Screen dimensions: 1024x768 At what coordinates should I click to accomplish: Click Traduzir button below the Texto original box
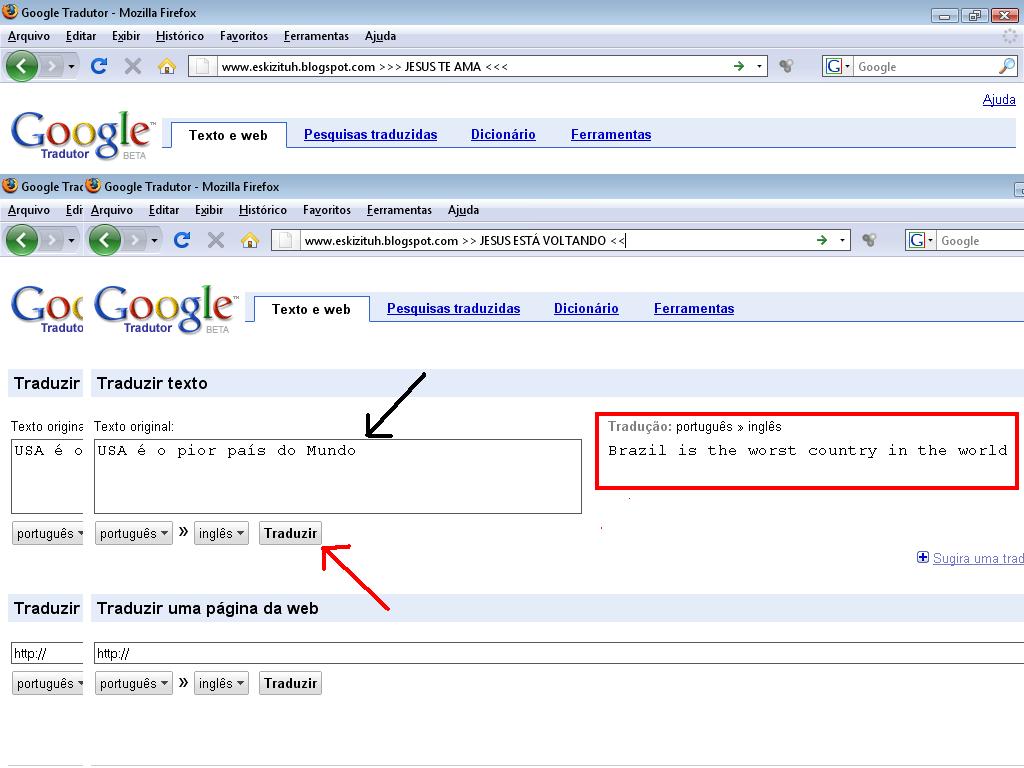coord(290,534)
